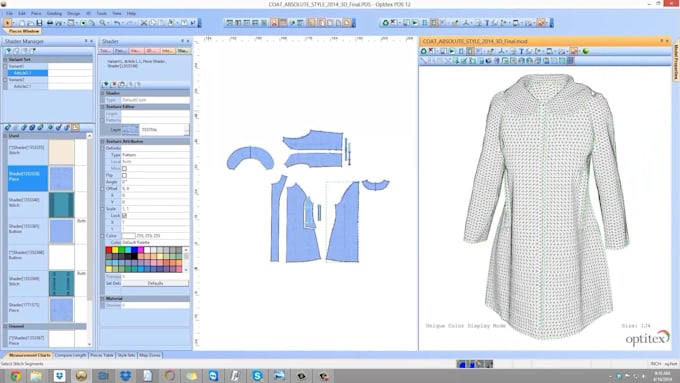Click the first blue sphere shader icon
Image resolution: width=680 pixels, height=383 pixels.
(x=8, y=128)
